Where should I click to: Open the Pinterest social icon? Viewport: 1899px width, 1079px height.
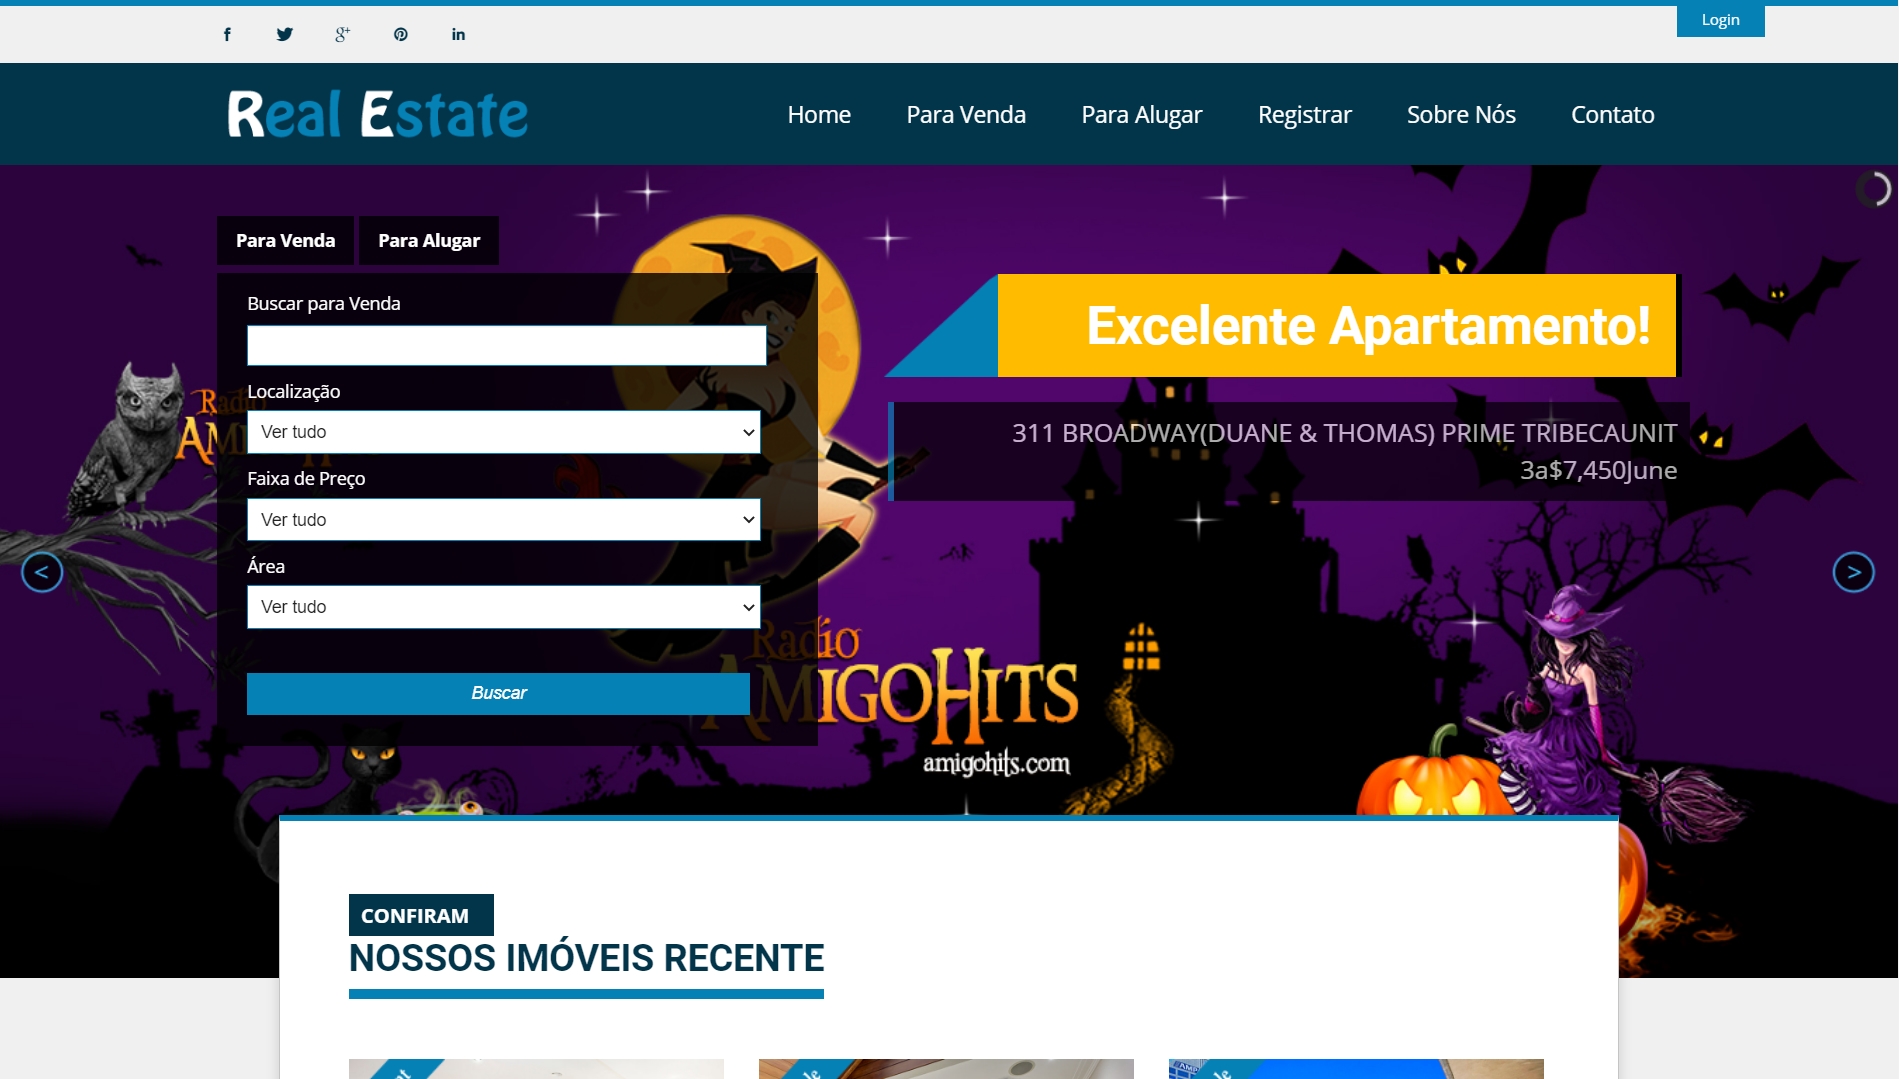tap(400, 35)
